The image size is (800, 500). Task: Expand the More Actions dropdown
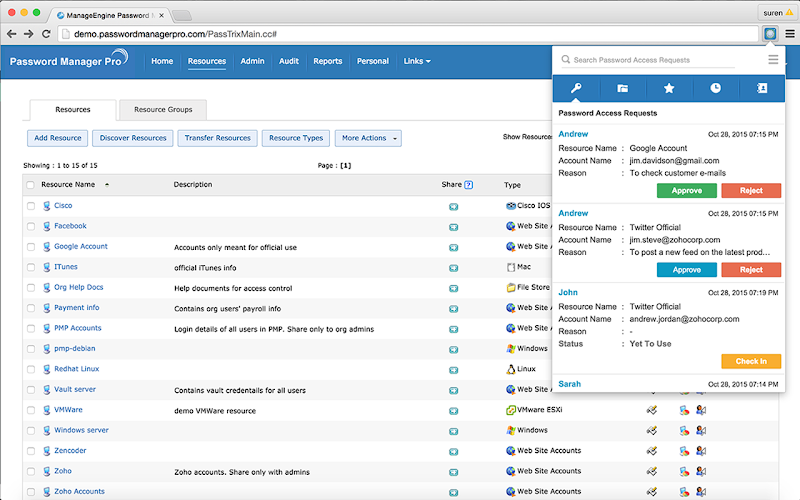coord(368,138)
